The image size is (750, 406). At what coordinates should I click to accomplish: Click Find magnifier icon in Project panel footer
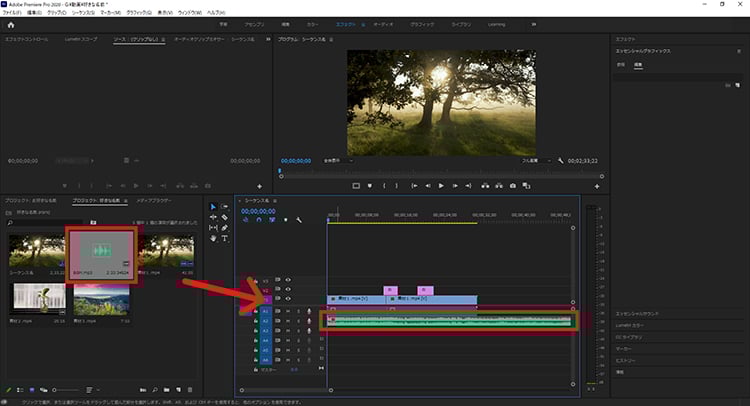click(155, 390)
